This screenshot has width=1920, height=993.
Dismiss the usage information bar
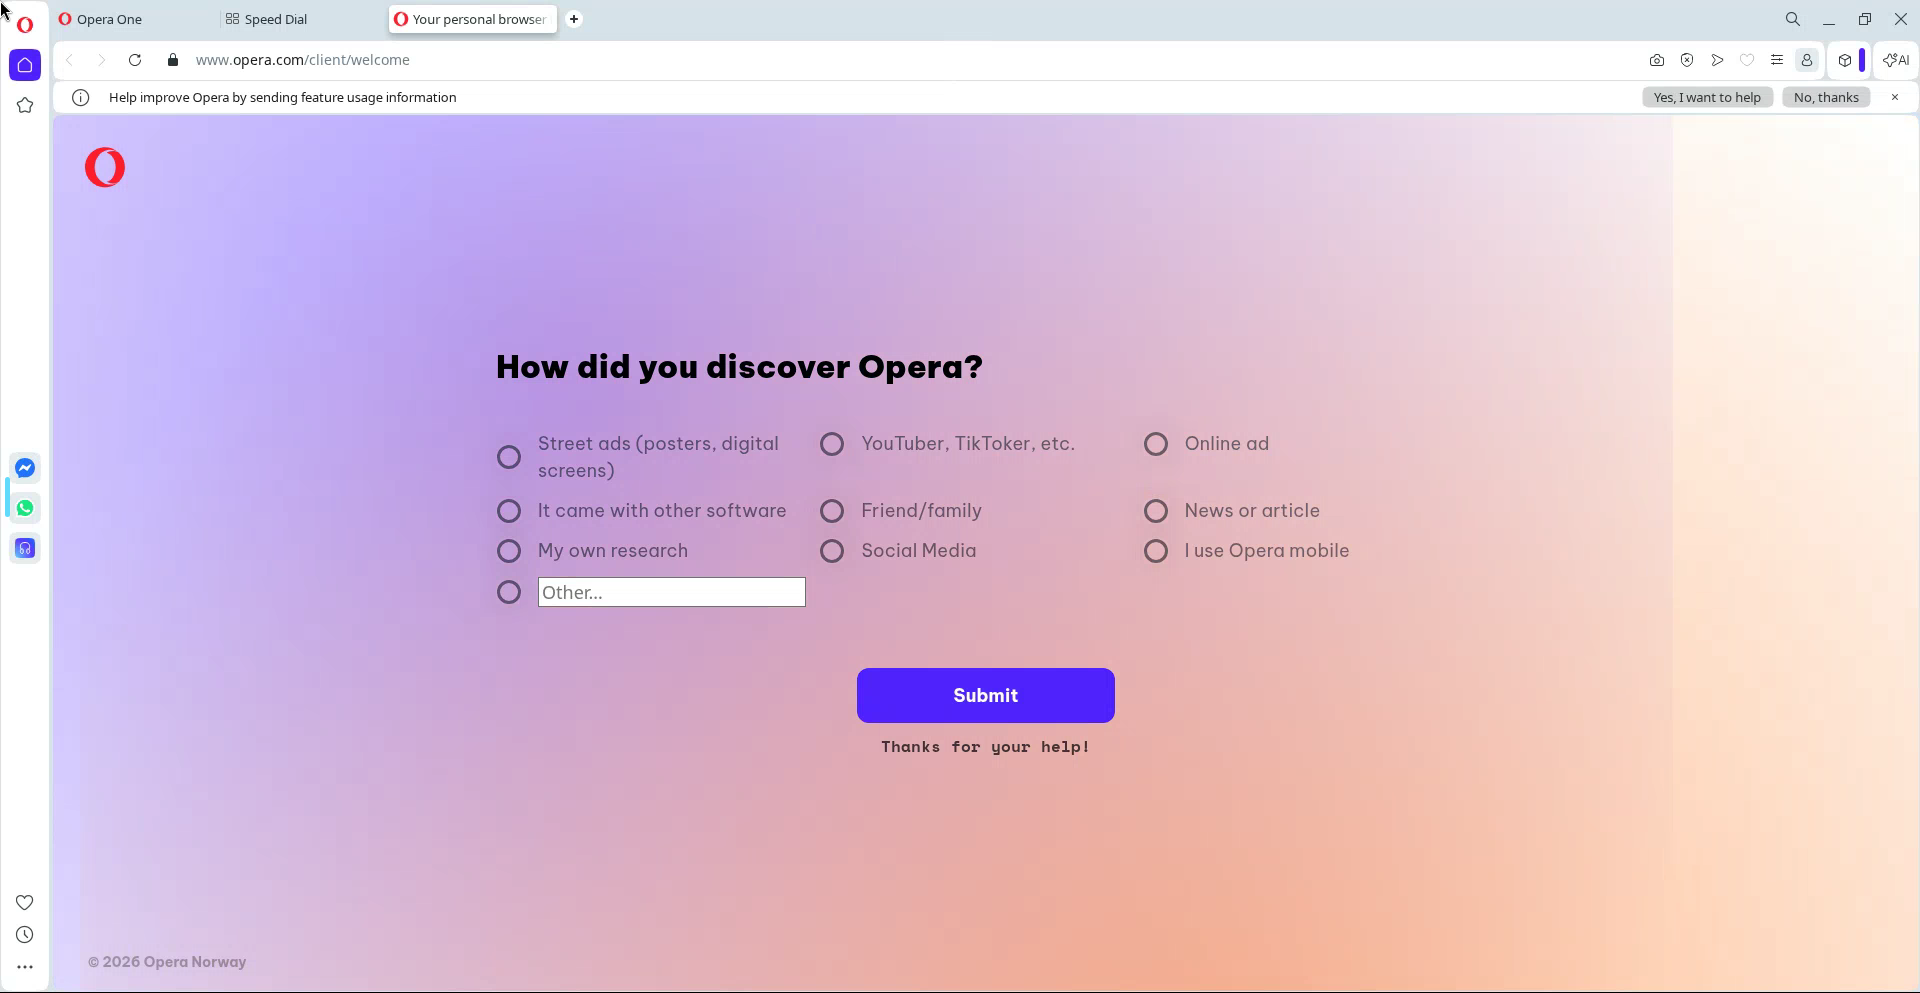click(1895, 97)
